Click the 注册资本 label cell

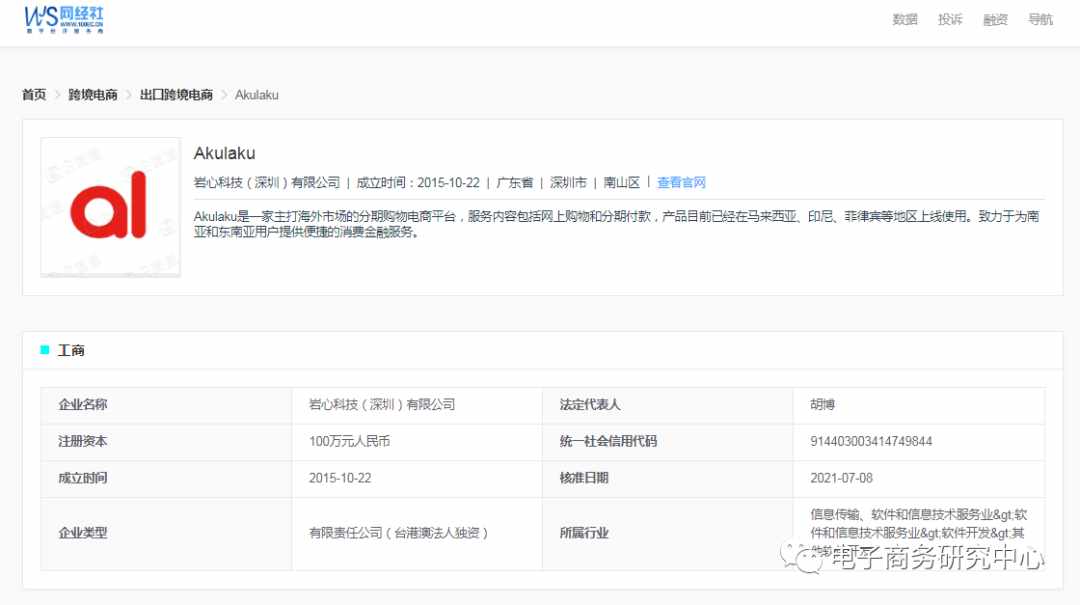tap(166, 442)
